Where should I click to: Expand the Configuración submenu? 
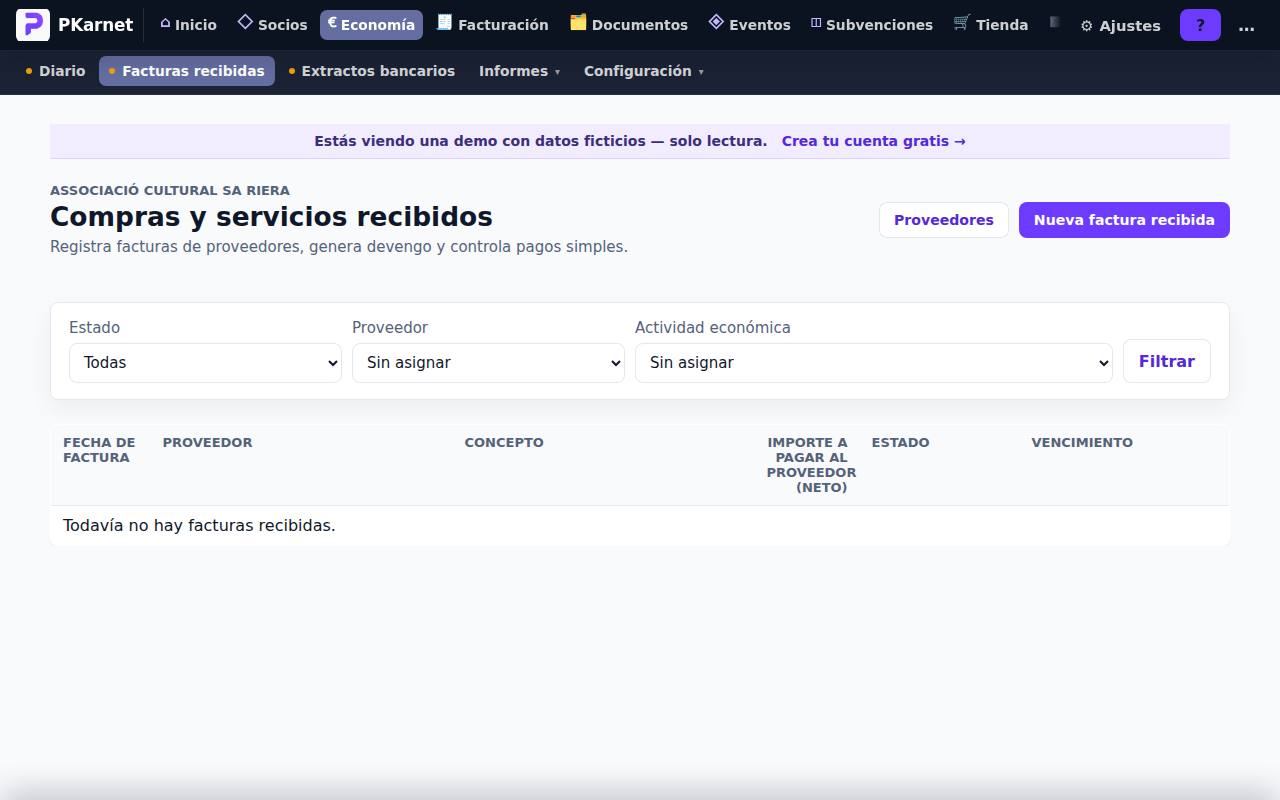click(x=644, y=71)
